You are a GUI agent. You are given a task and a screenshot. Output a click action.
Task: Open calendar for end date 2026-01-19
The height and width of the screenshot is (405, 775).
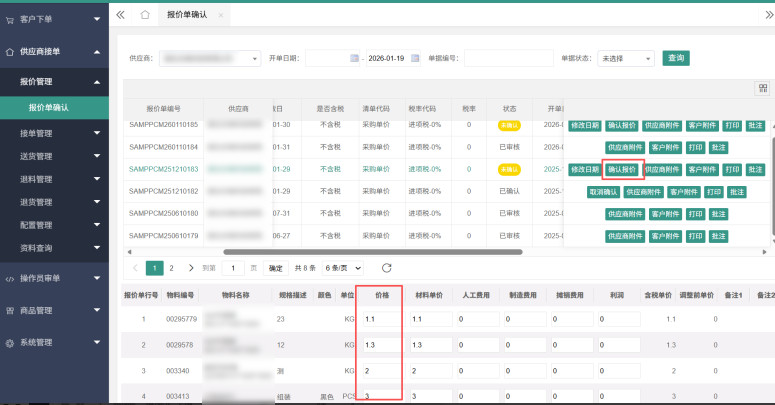click(415, 58)
